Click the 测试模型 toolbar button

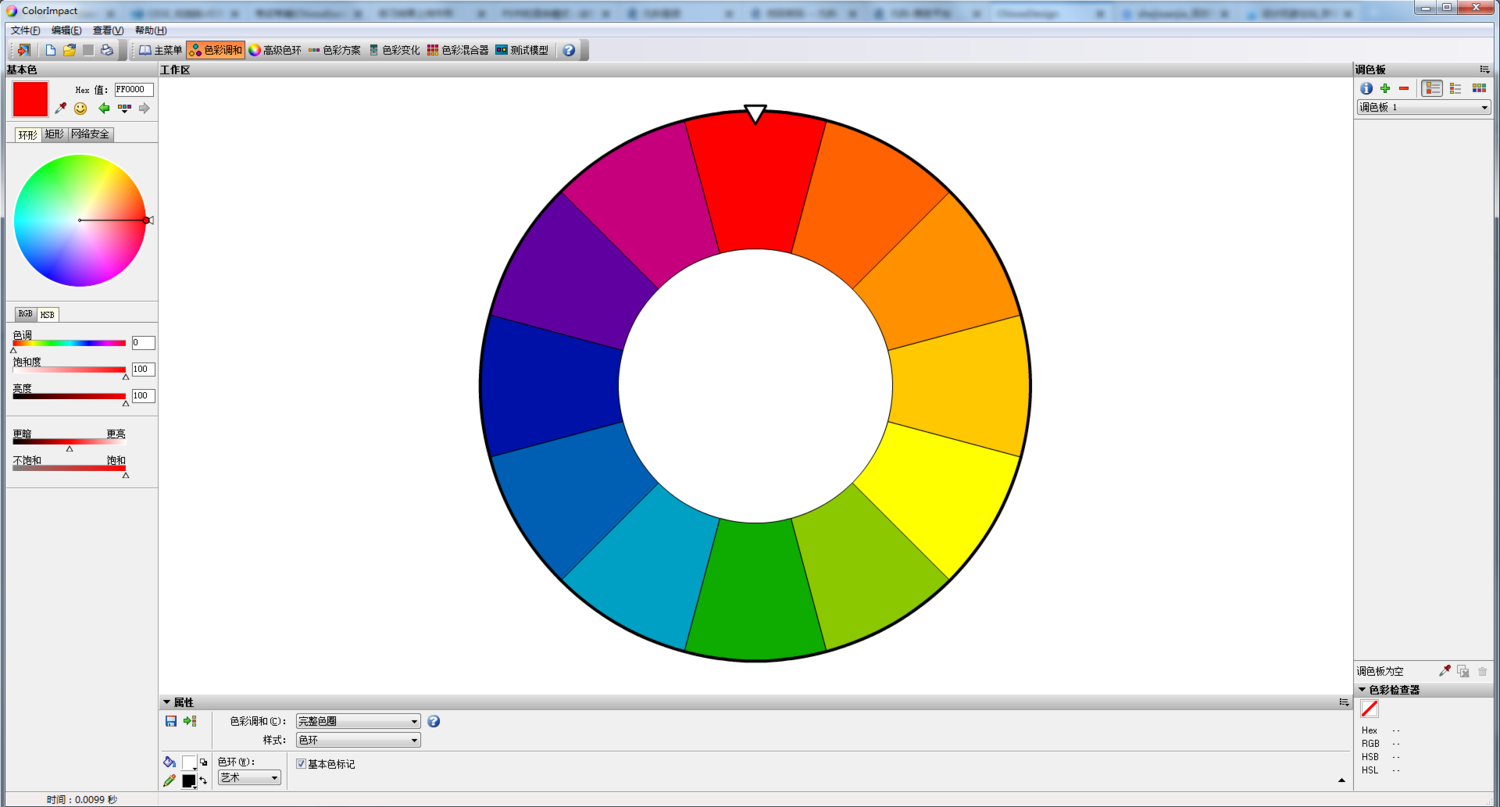[x=522, y=50]
